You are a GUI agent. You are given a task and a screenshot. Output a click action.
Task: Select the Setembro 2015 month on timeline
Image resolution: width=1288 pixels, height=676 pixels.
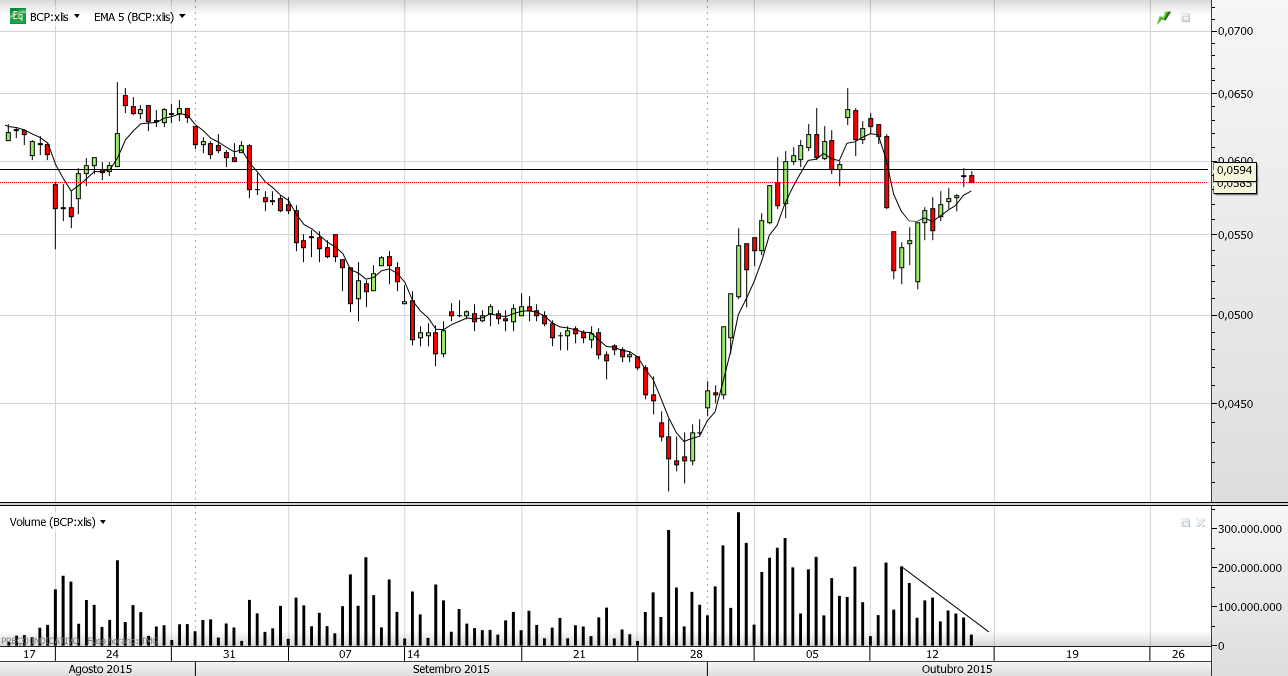coord(451,669)
